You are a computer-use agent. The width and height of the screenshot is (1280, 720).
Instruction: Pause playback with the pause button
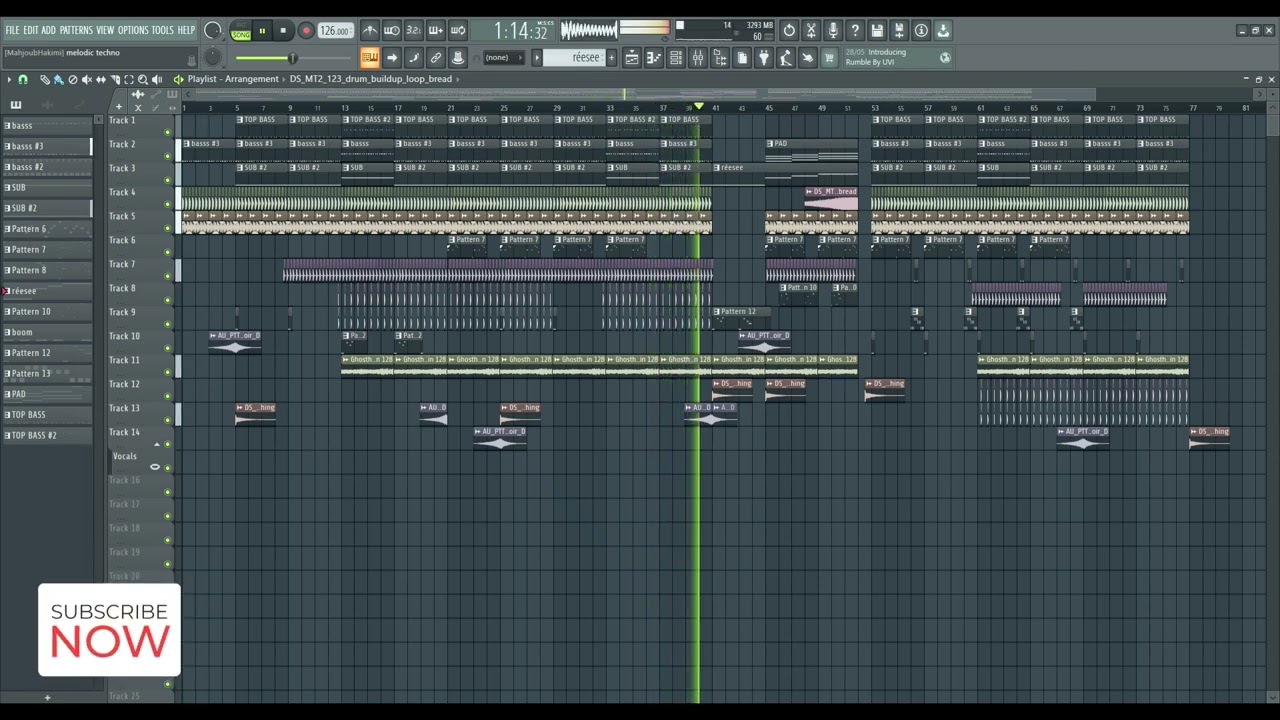tap(262, 31)
